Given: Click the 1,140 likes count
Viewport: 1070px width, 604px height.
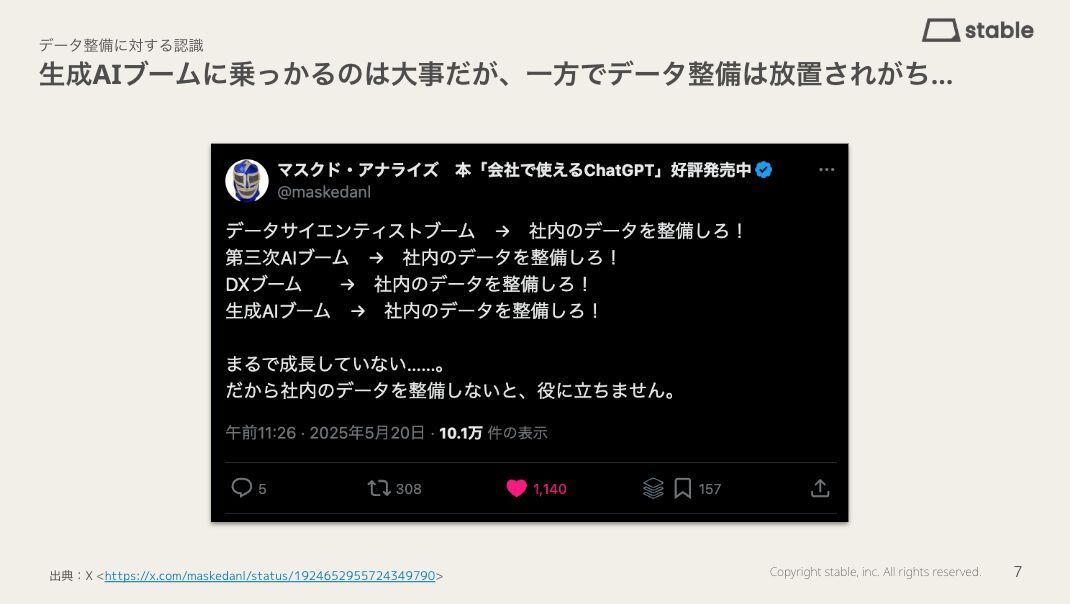Looking at the screenshot, I should [549, 489].
